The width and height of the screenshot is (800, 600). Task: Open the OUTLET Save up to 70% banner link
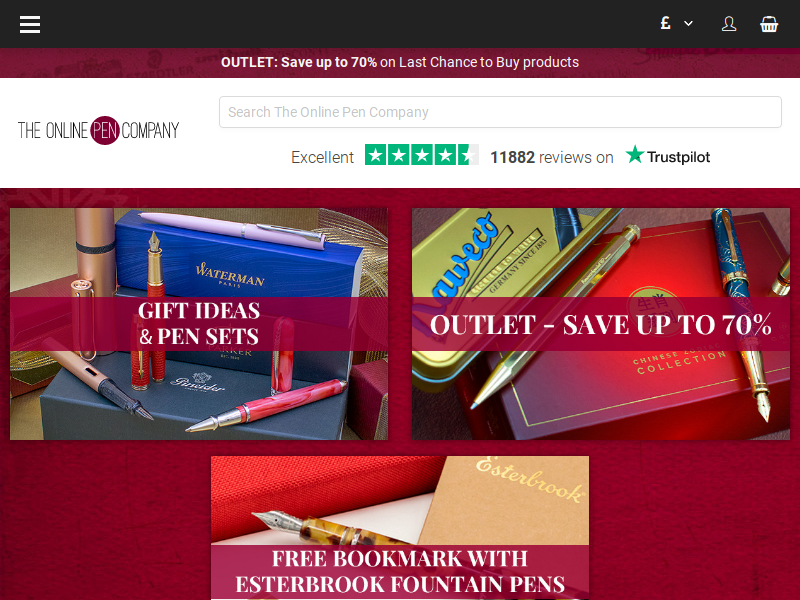[x=400, y=62]
